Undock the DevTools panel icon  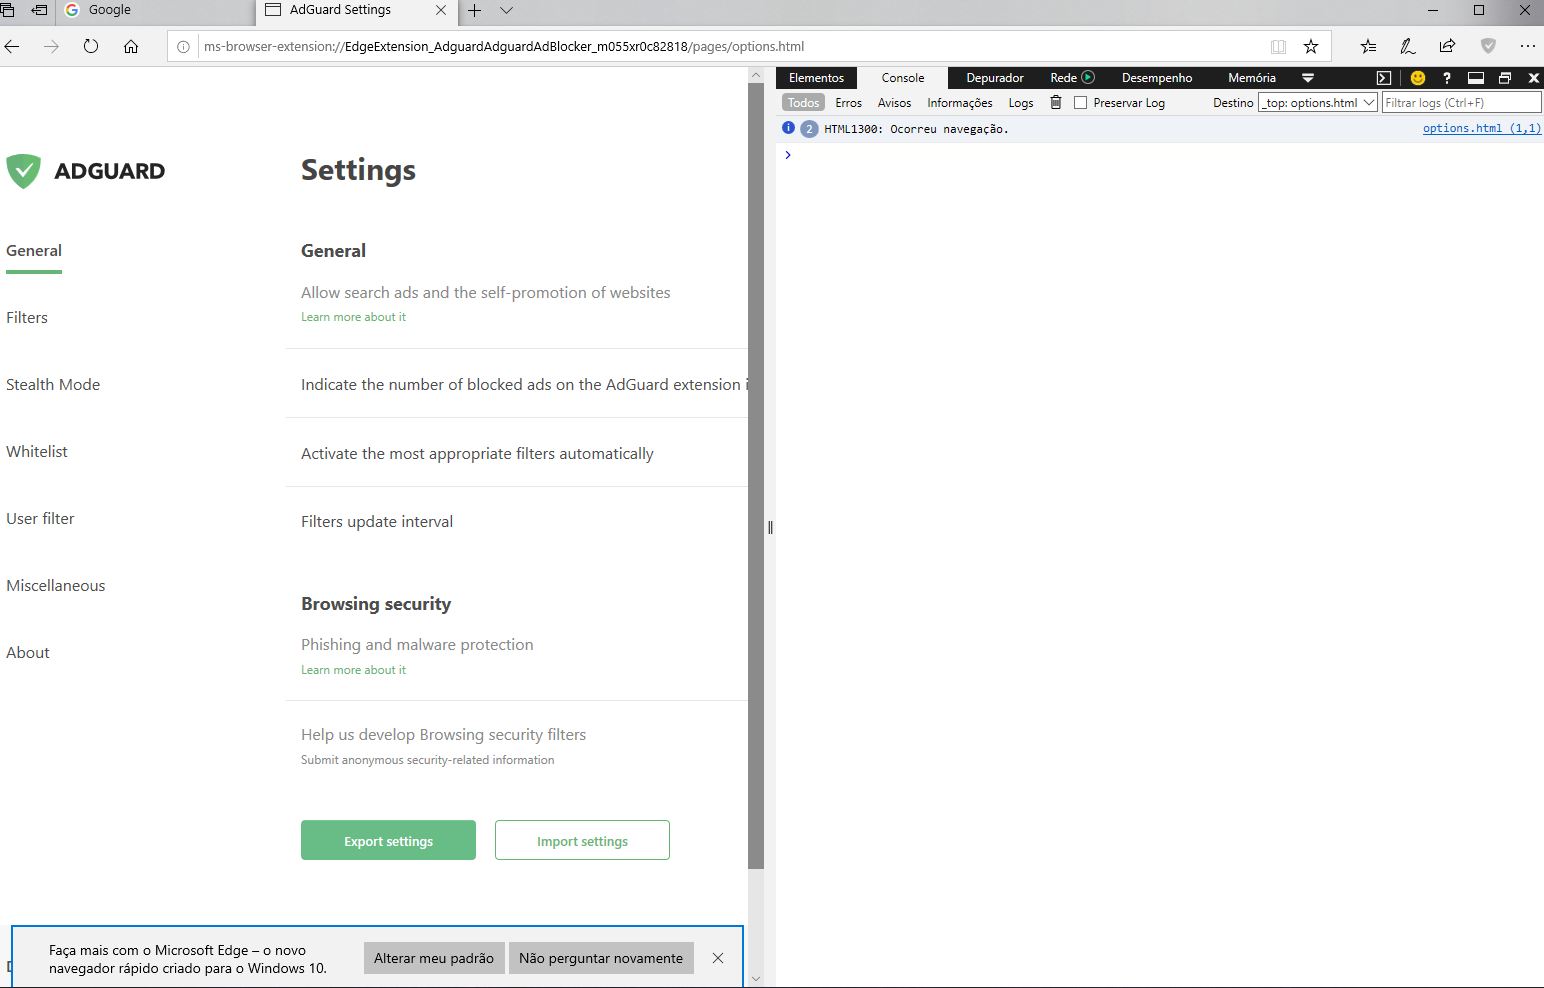click(1504, 77)
